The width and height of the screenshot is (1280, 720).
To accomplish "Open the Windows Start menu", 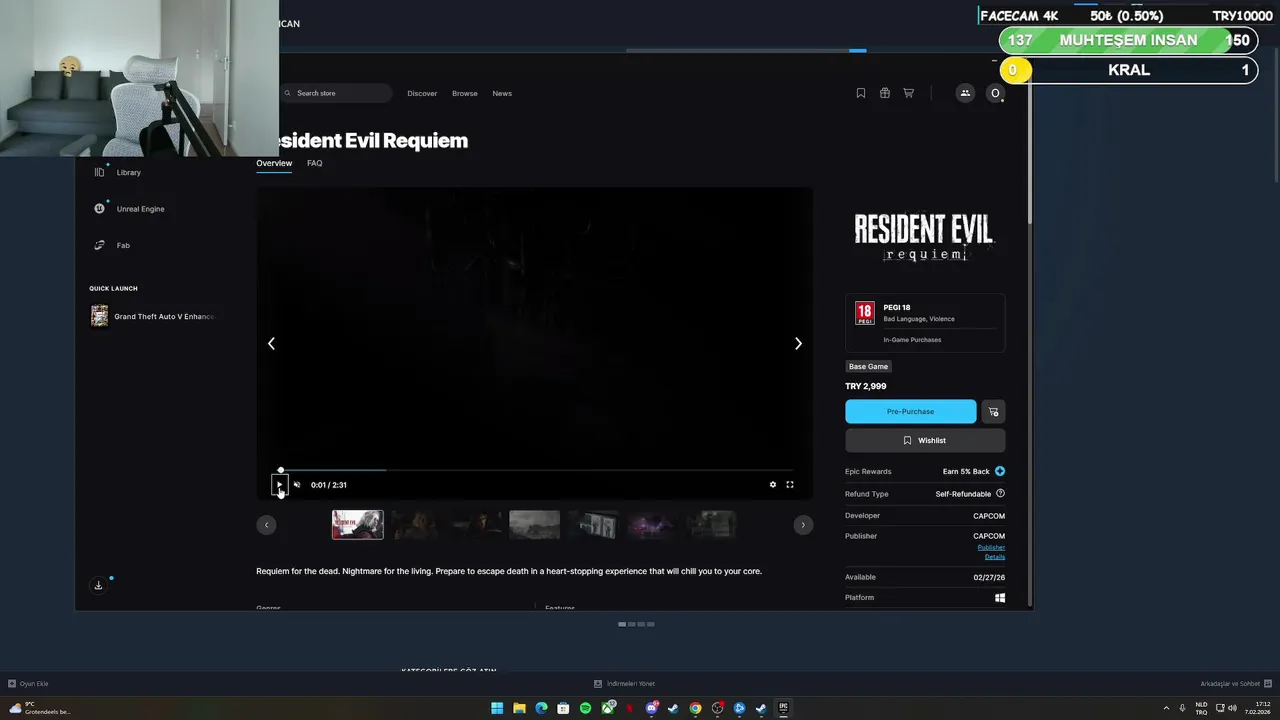I will [x=497, y=708].
